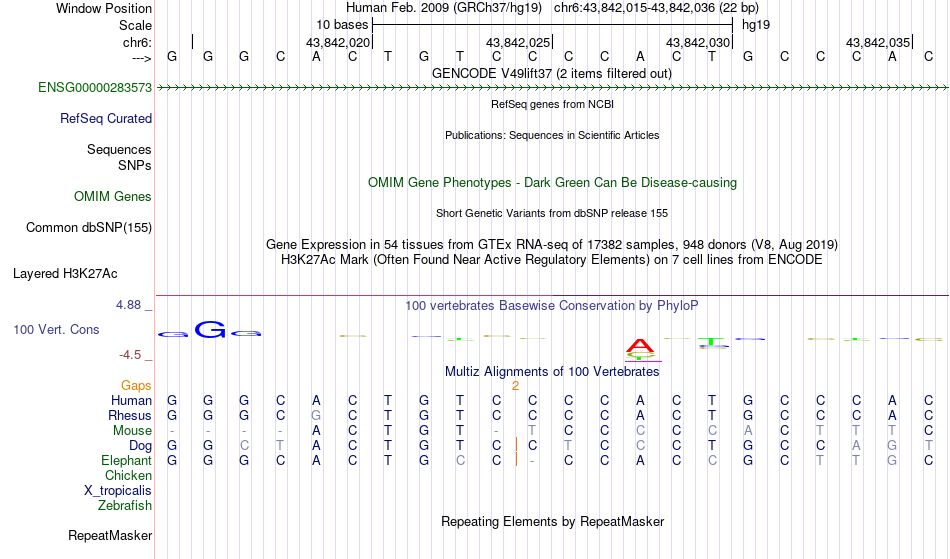Viewport: 950px width, 559px height.
Task: Click the hg19 label beside scale bar
Action: tap(756, 25)
